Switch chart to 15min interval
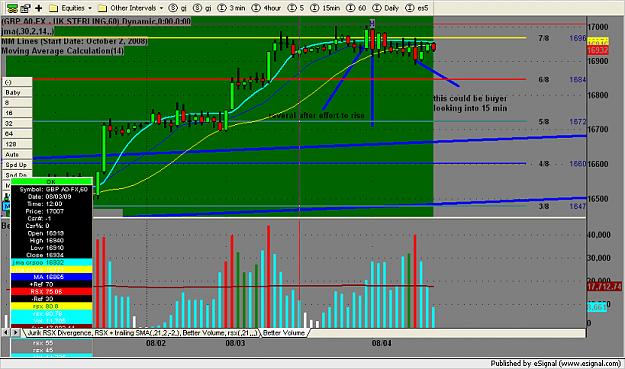This screenshot has width=625, height=369. (325, 8)
